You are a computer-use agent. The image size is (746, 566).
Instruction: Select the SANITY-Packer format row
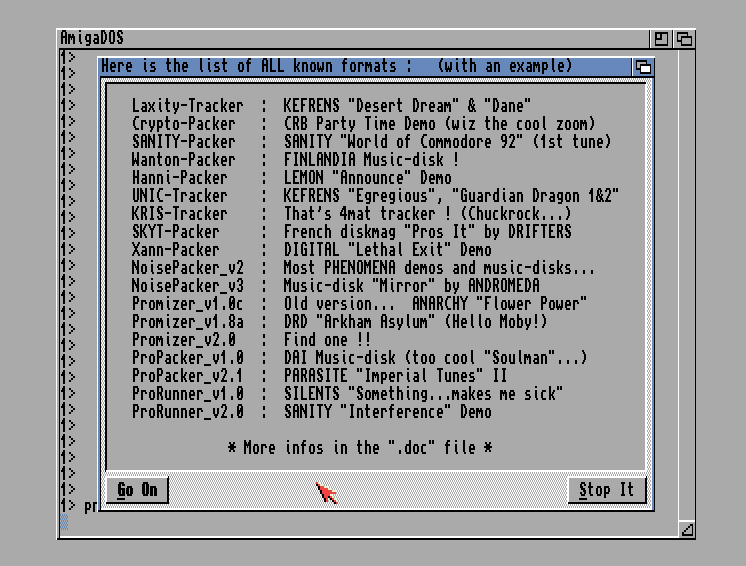click(x=371, y=142)
